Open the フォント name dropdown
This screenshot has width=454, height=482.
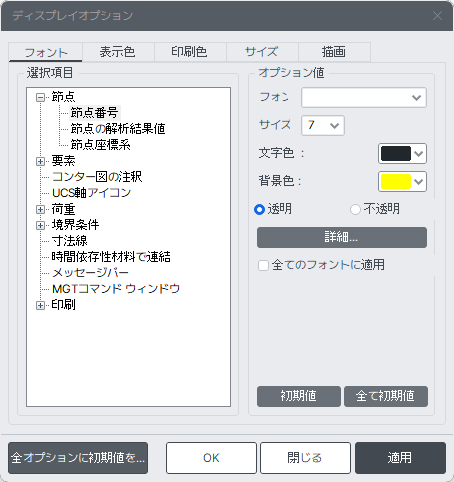364,98
